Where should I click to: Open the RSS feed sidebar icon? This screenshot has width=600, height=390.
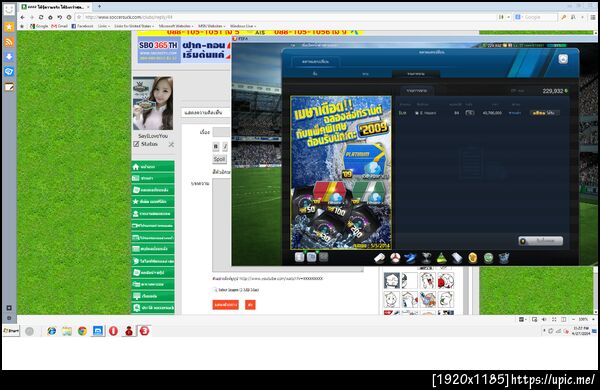point(9,42)
